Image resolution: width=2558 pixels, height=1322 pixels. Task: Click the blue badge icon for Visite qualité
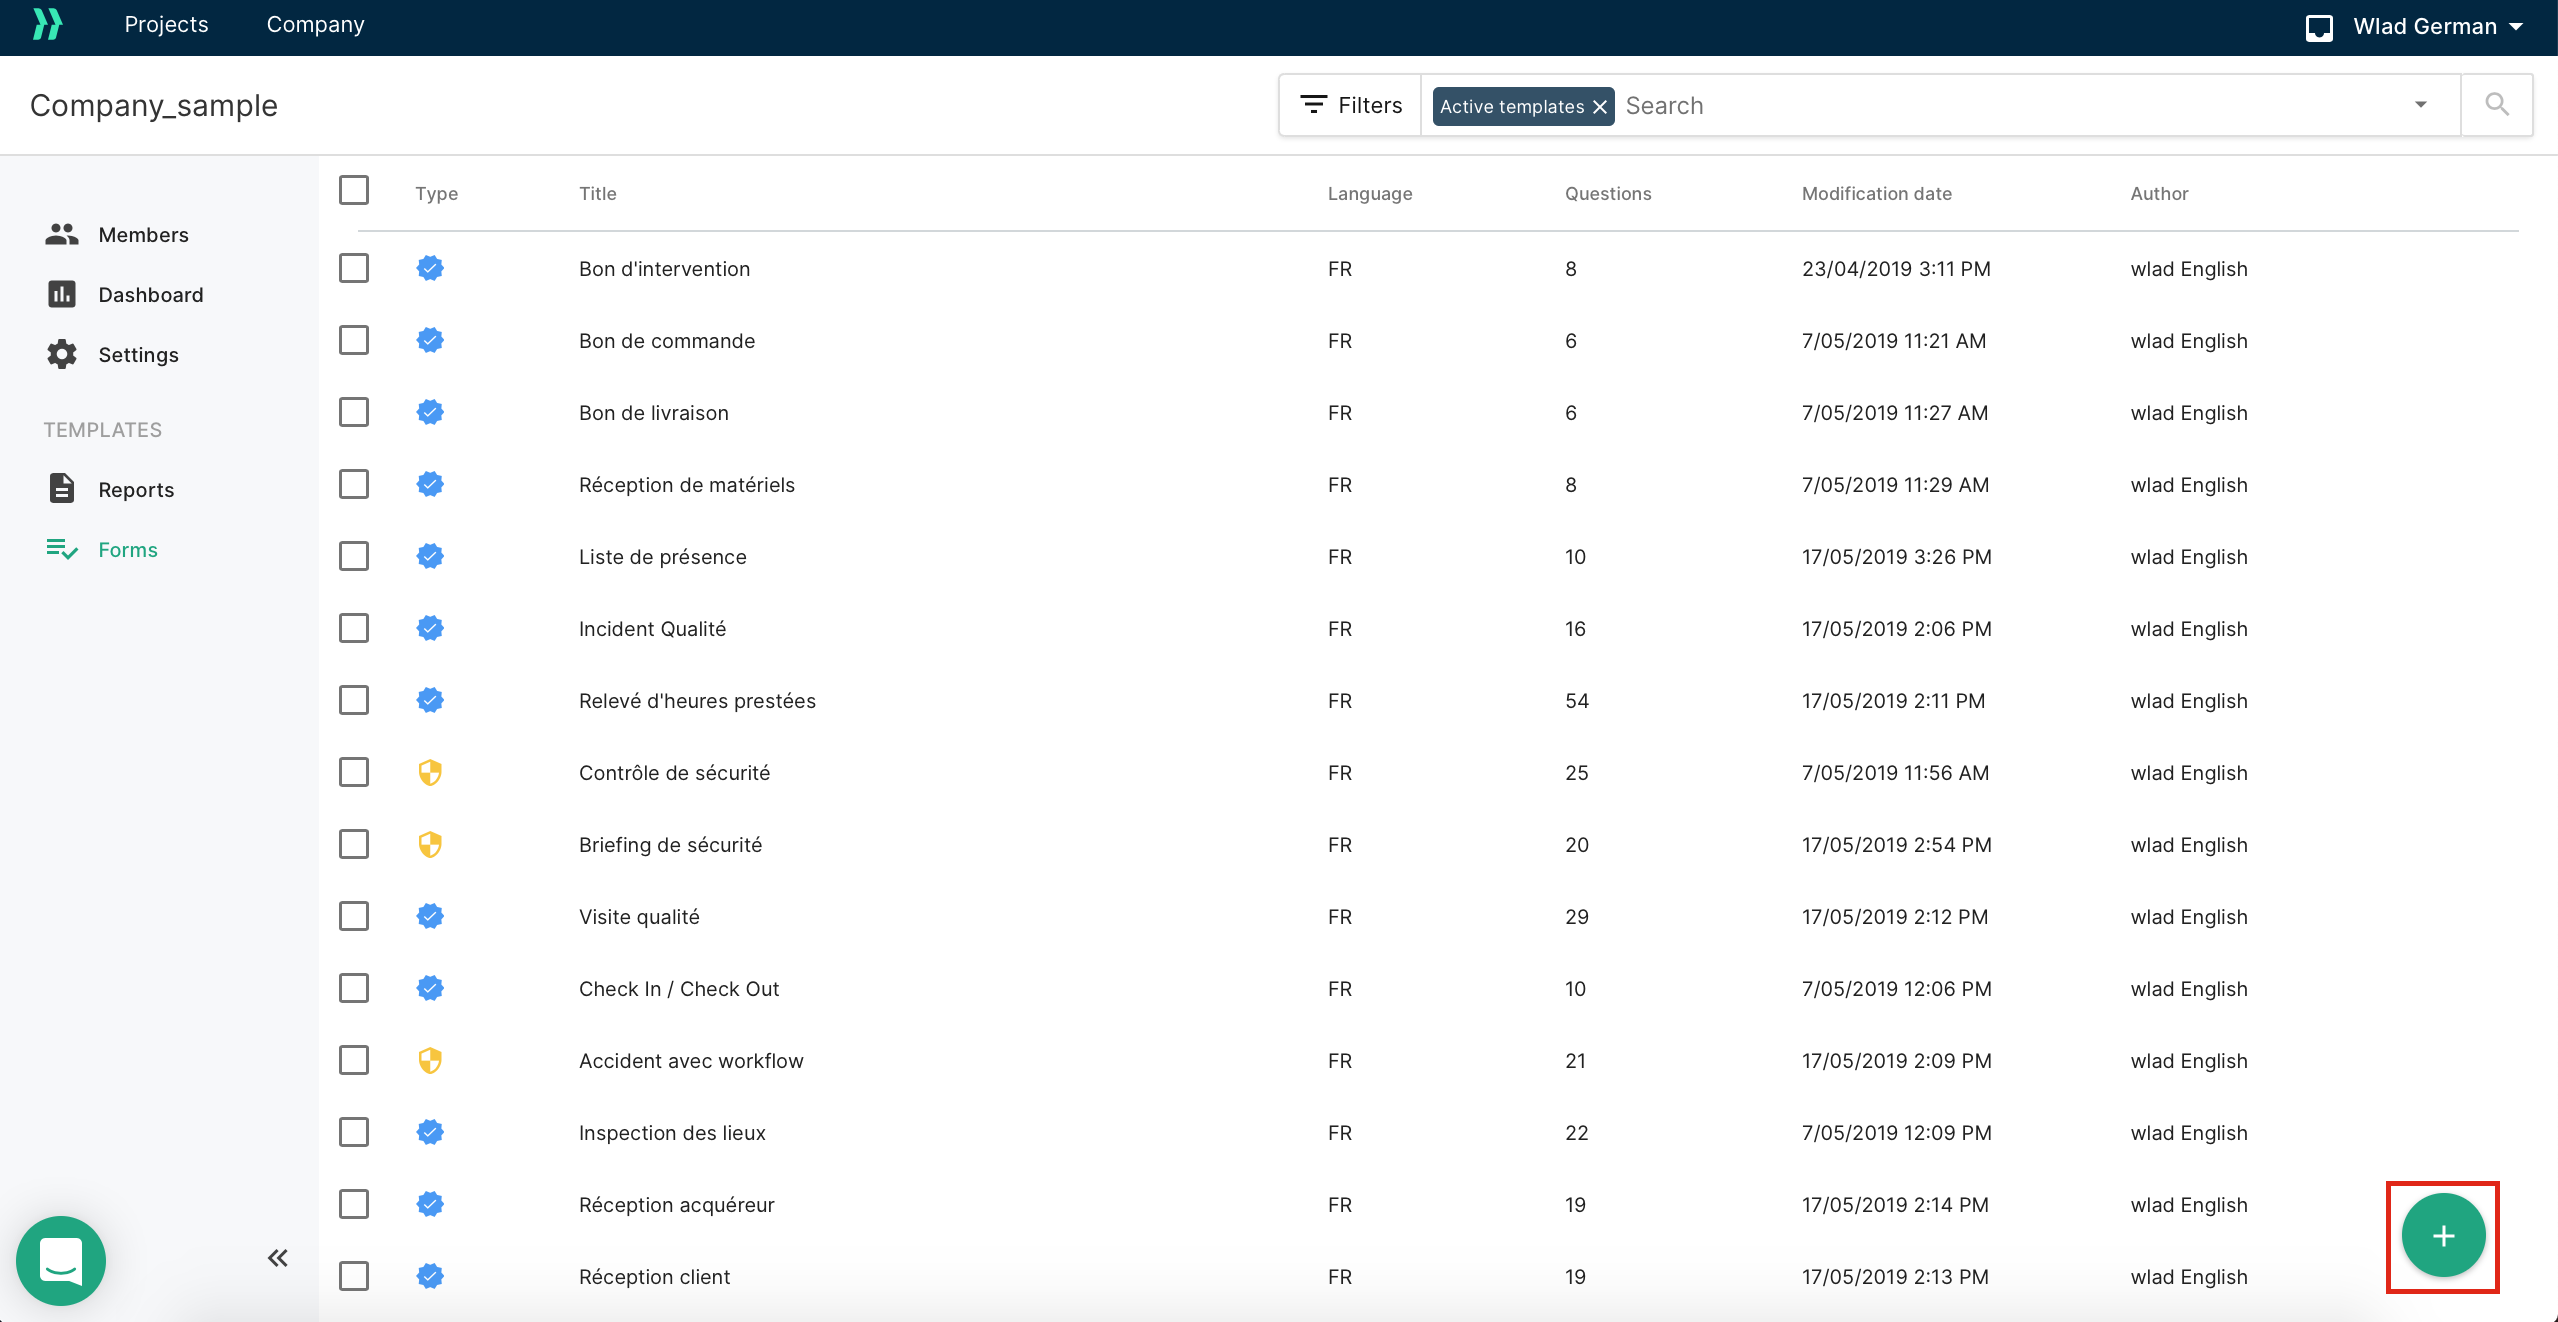click(x=430, y=916)
